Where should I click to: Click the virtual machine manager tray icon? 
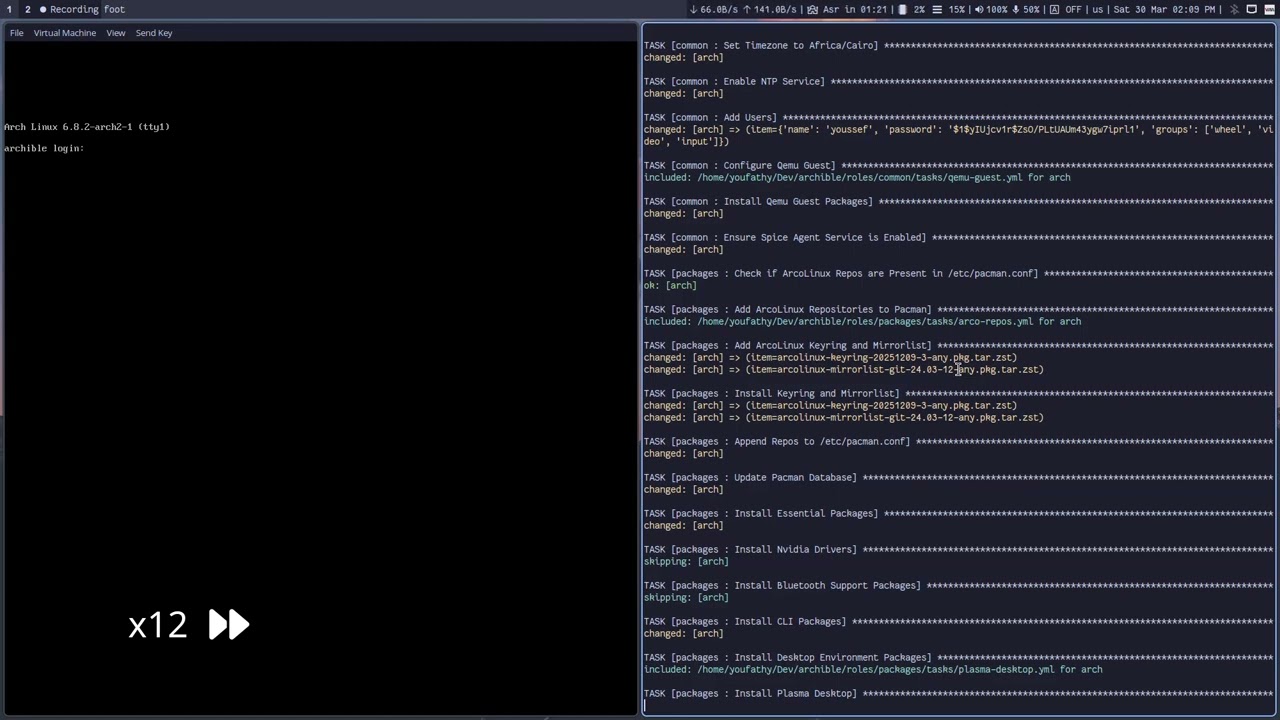(x=1269, y=9)
